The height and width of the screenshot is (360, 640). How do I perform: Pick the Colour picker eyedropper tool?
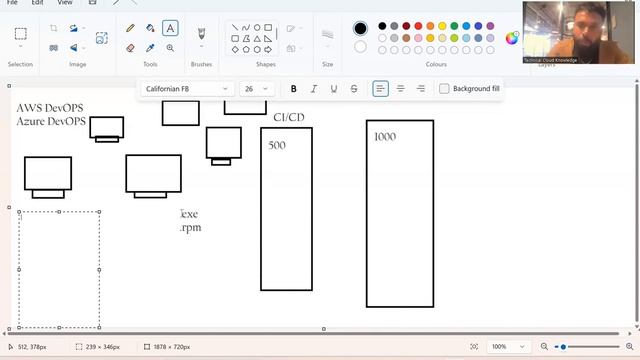point(150,48)
